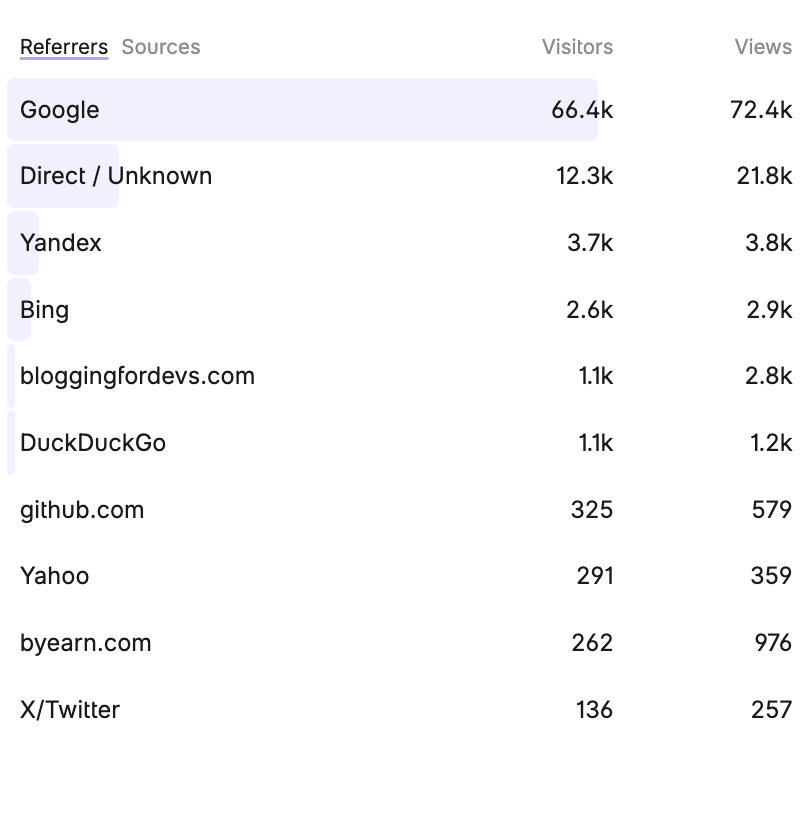Image resolution: width=806 pixels, height=826 pixels.
Task: Choose the Bing referrer row
Action: pos(45,310)
